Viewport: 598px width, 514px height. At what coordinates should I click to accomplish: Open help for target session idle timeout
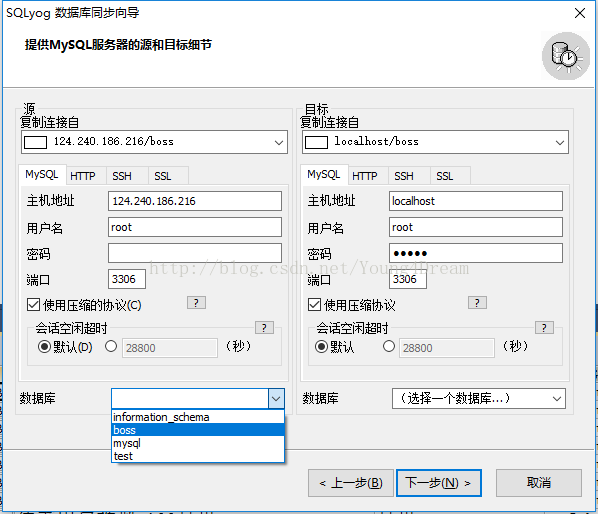tap(545, 328)
